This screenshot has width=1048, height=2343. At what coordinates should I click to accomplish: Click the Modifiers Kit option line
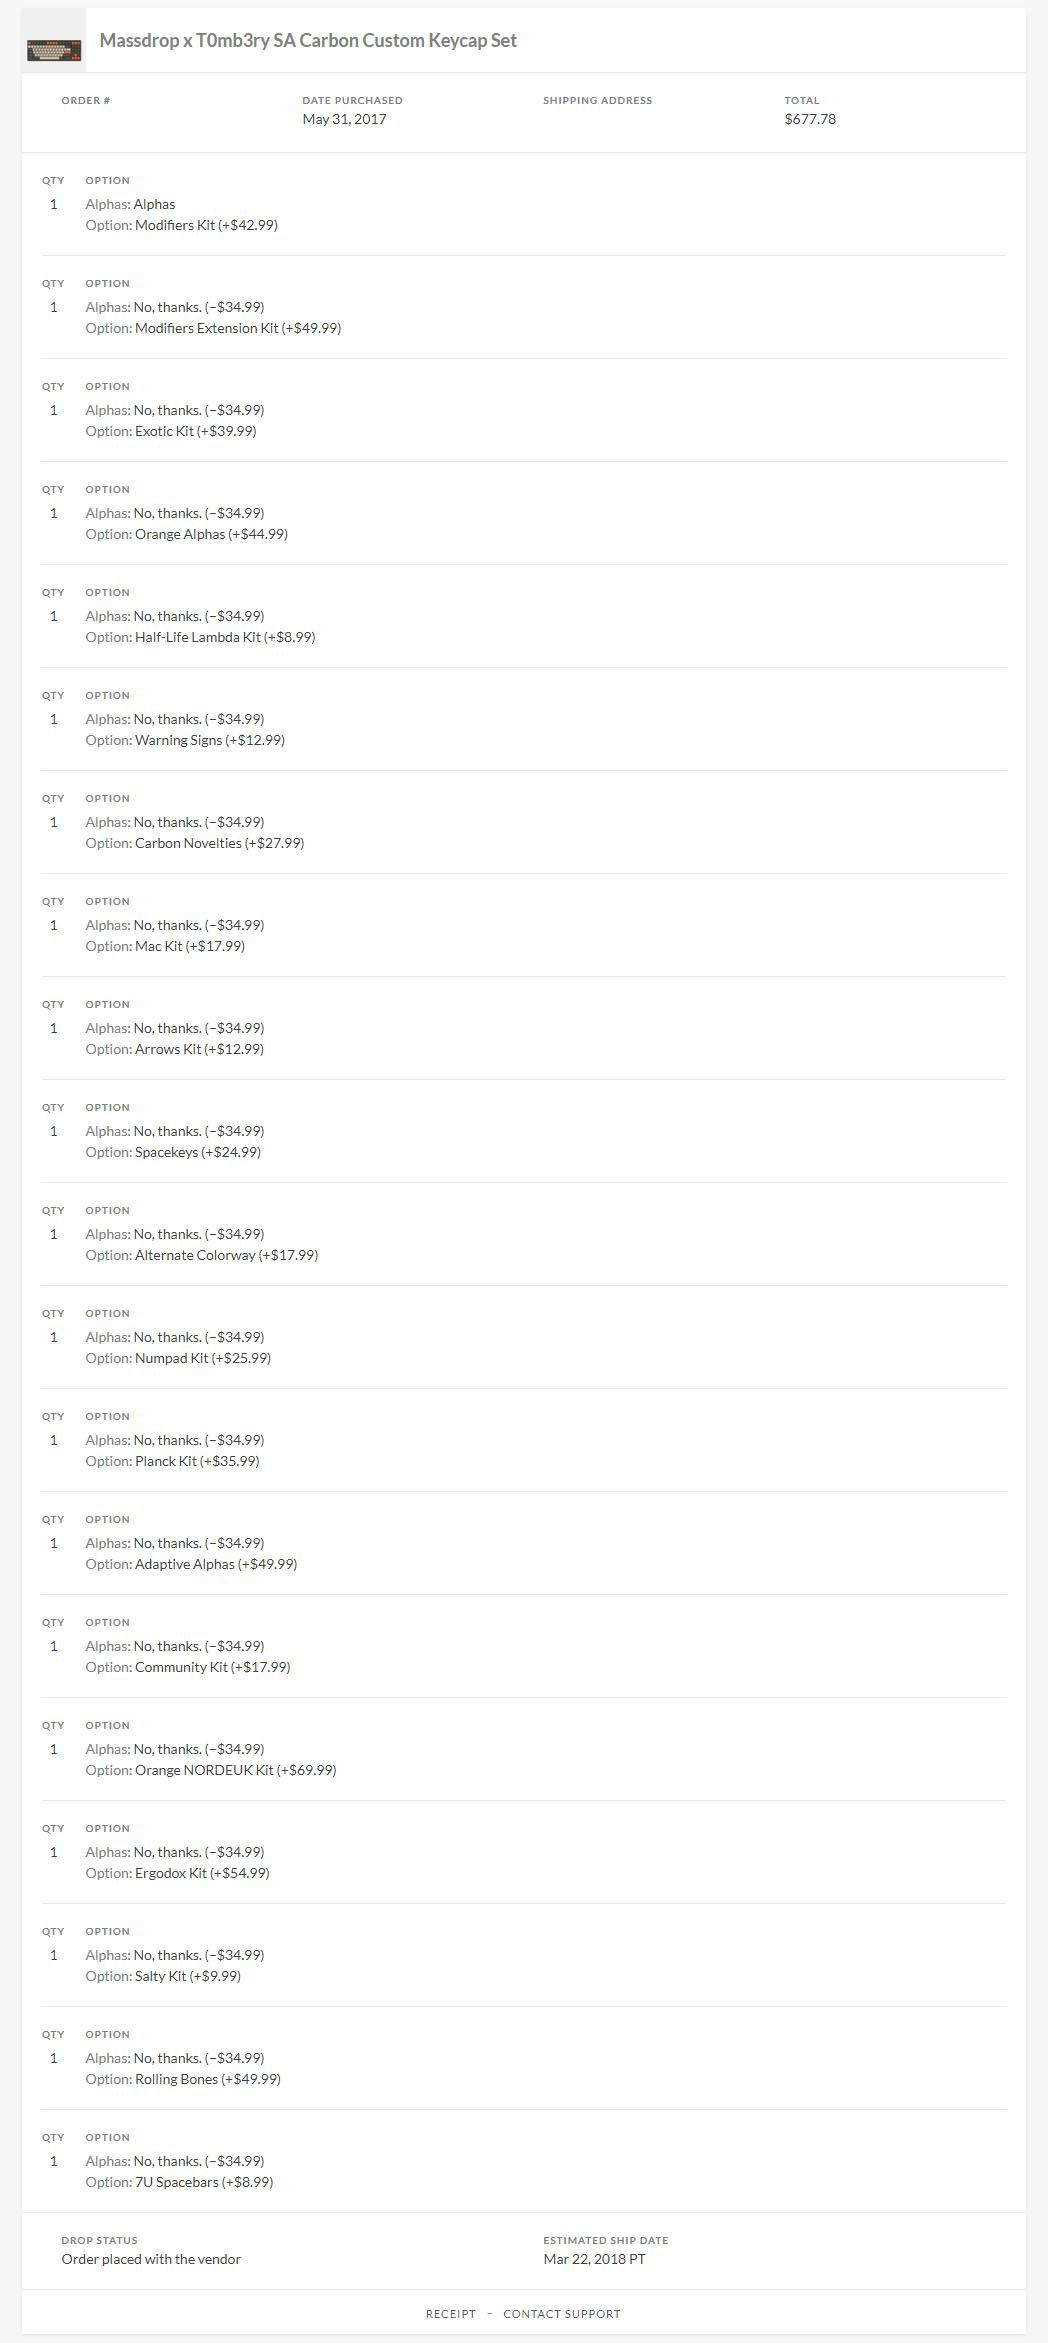182,225
